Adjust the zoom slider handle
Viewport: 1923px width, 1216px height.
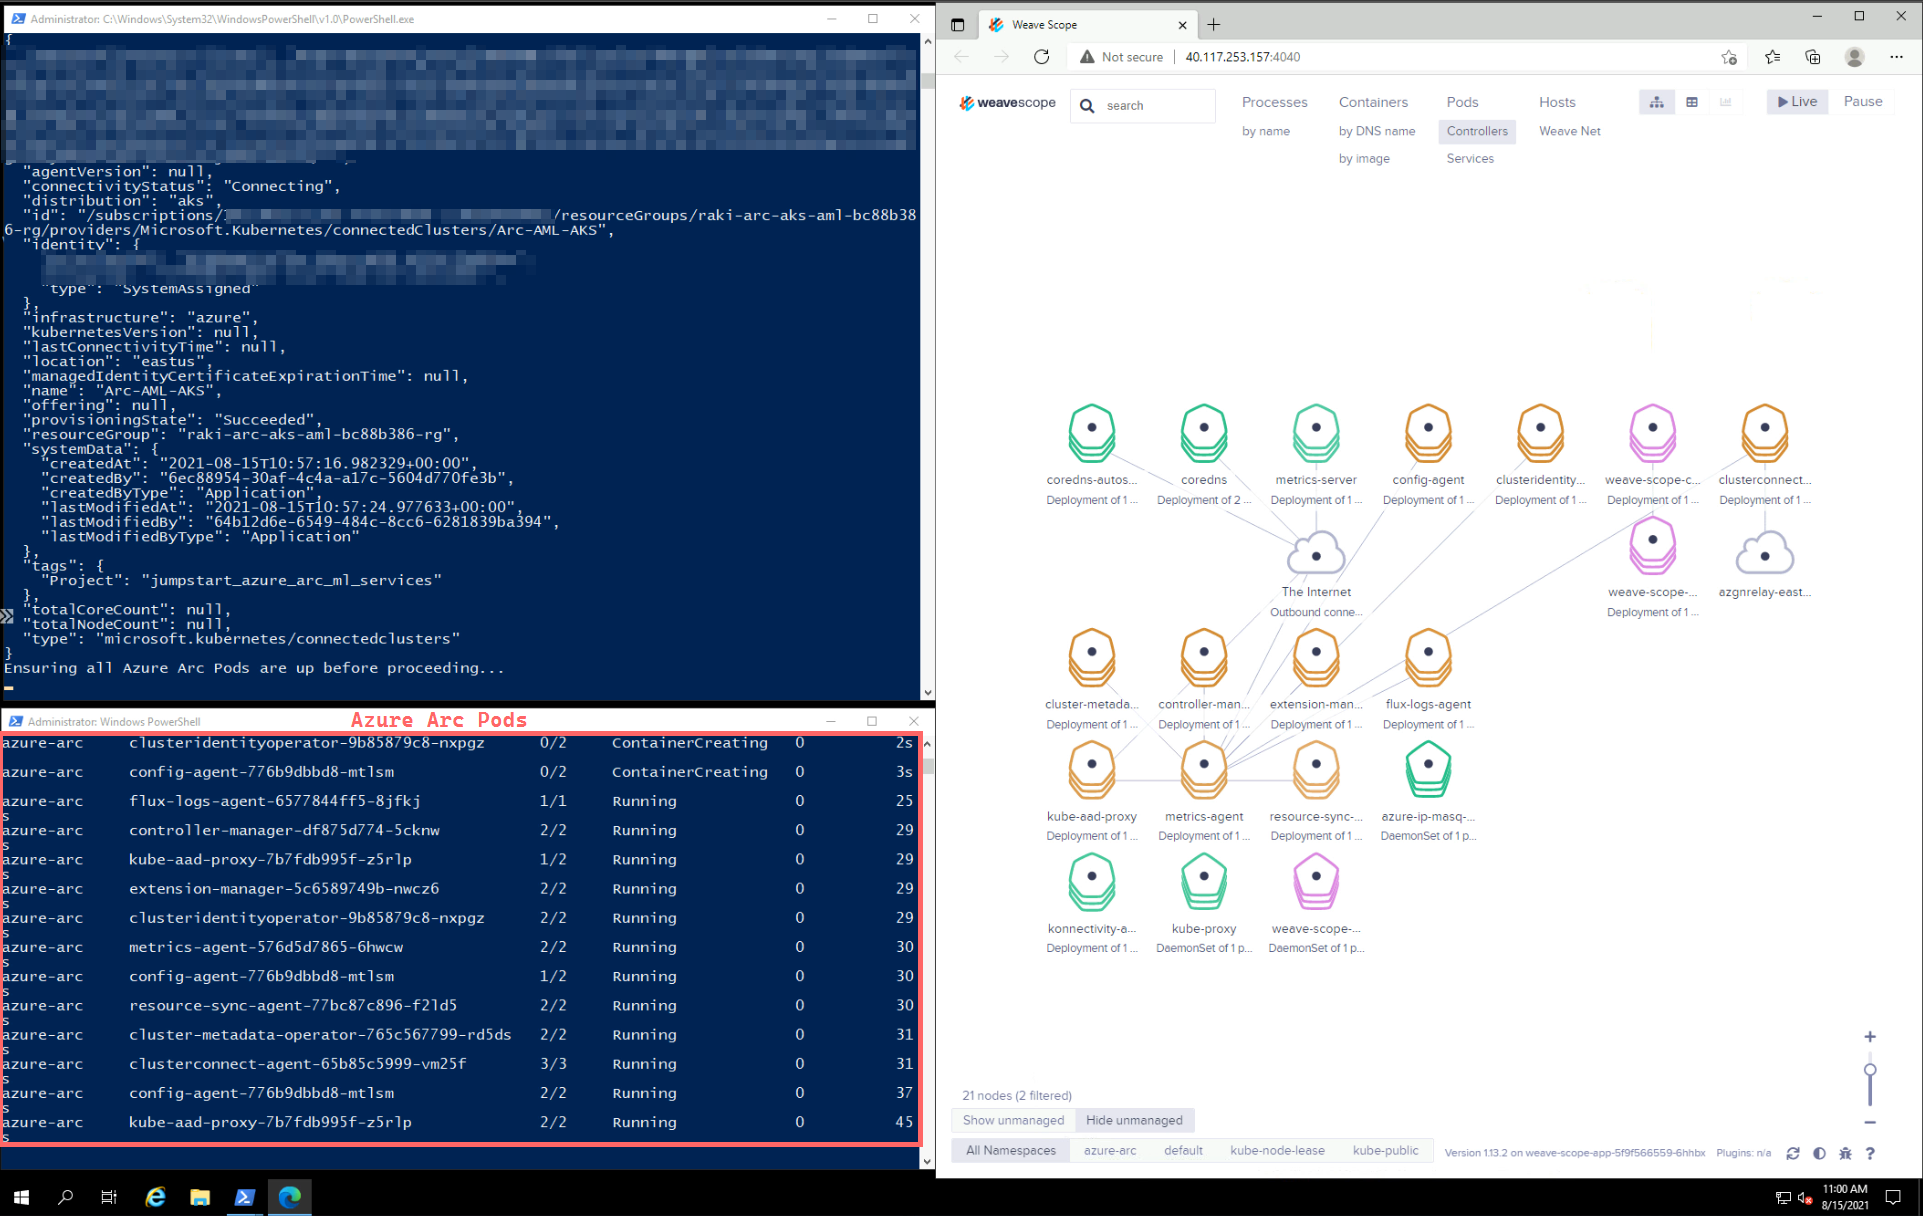click(x=1870, y=1070)
